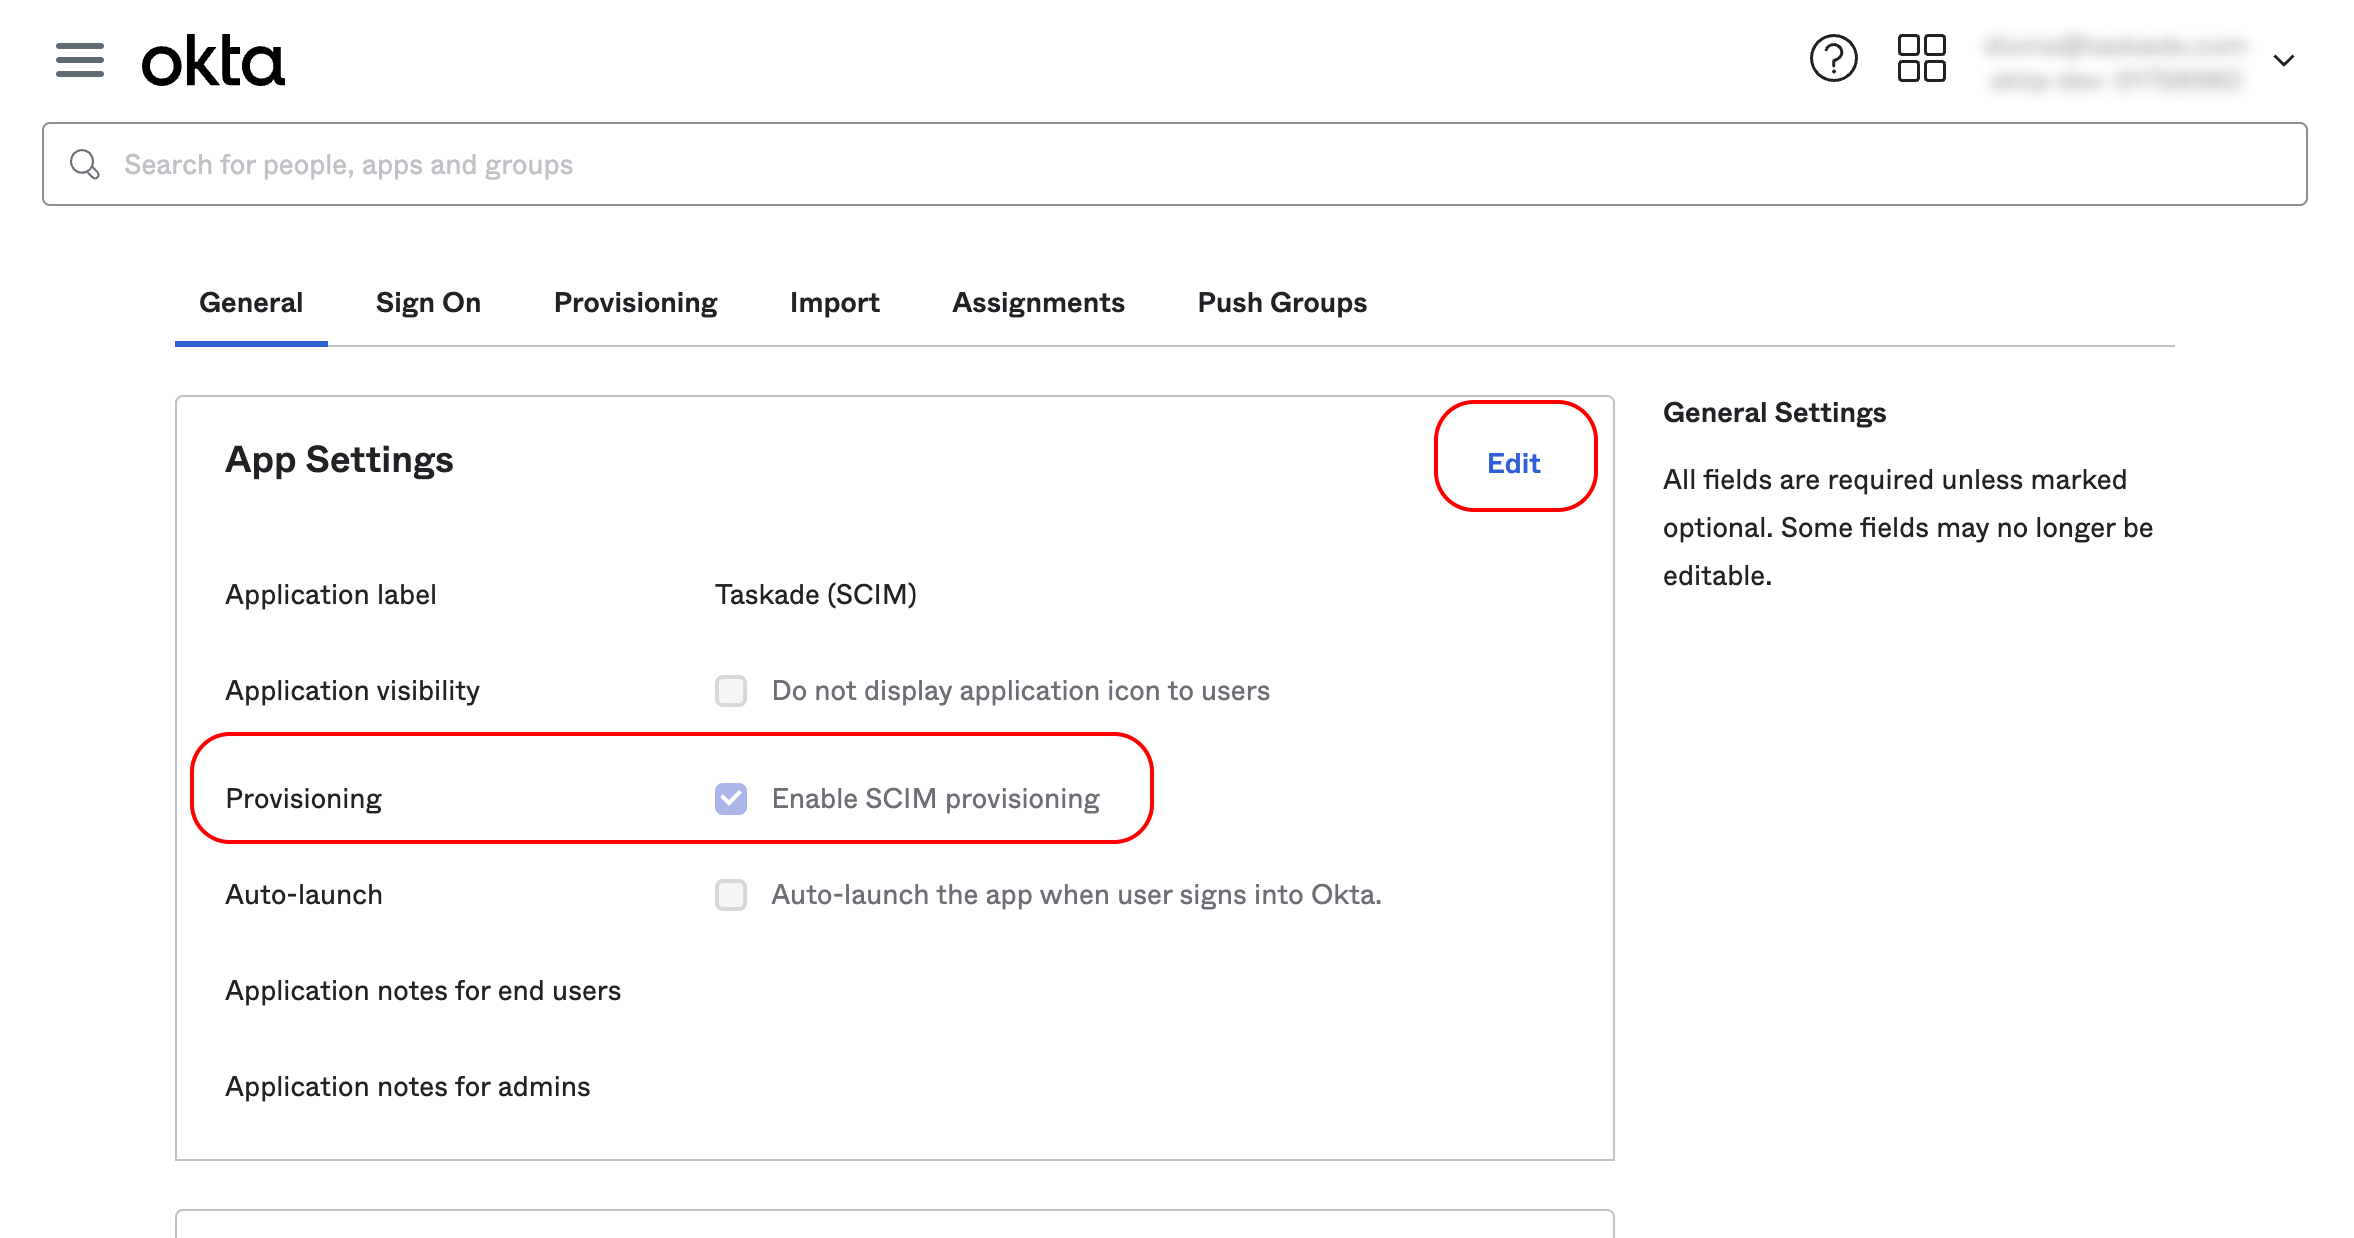Enable Auto-launch the app checkbox

coord(731,895)
